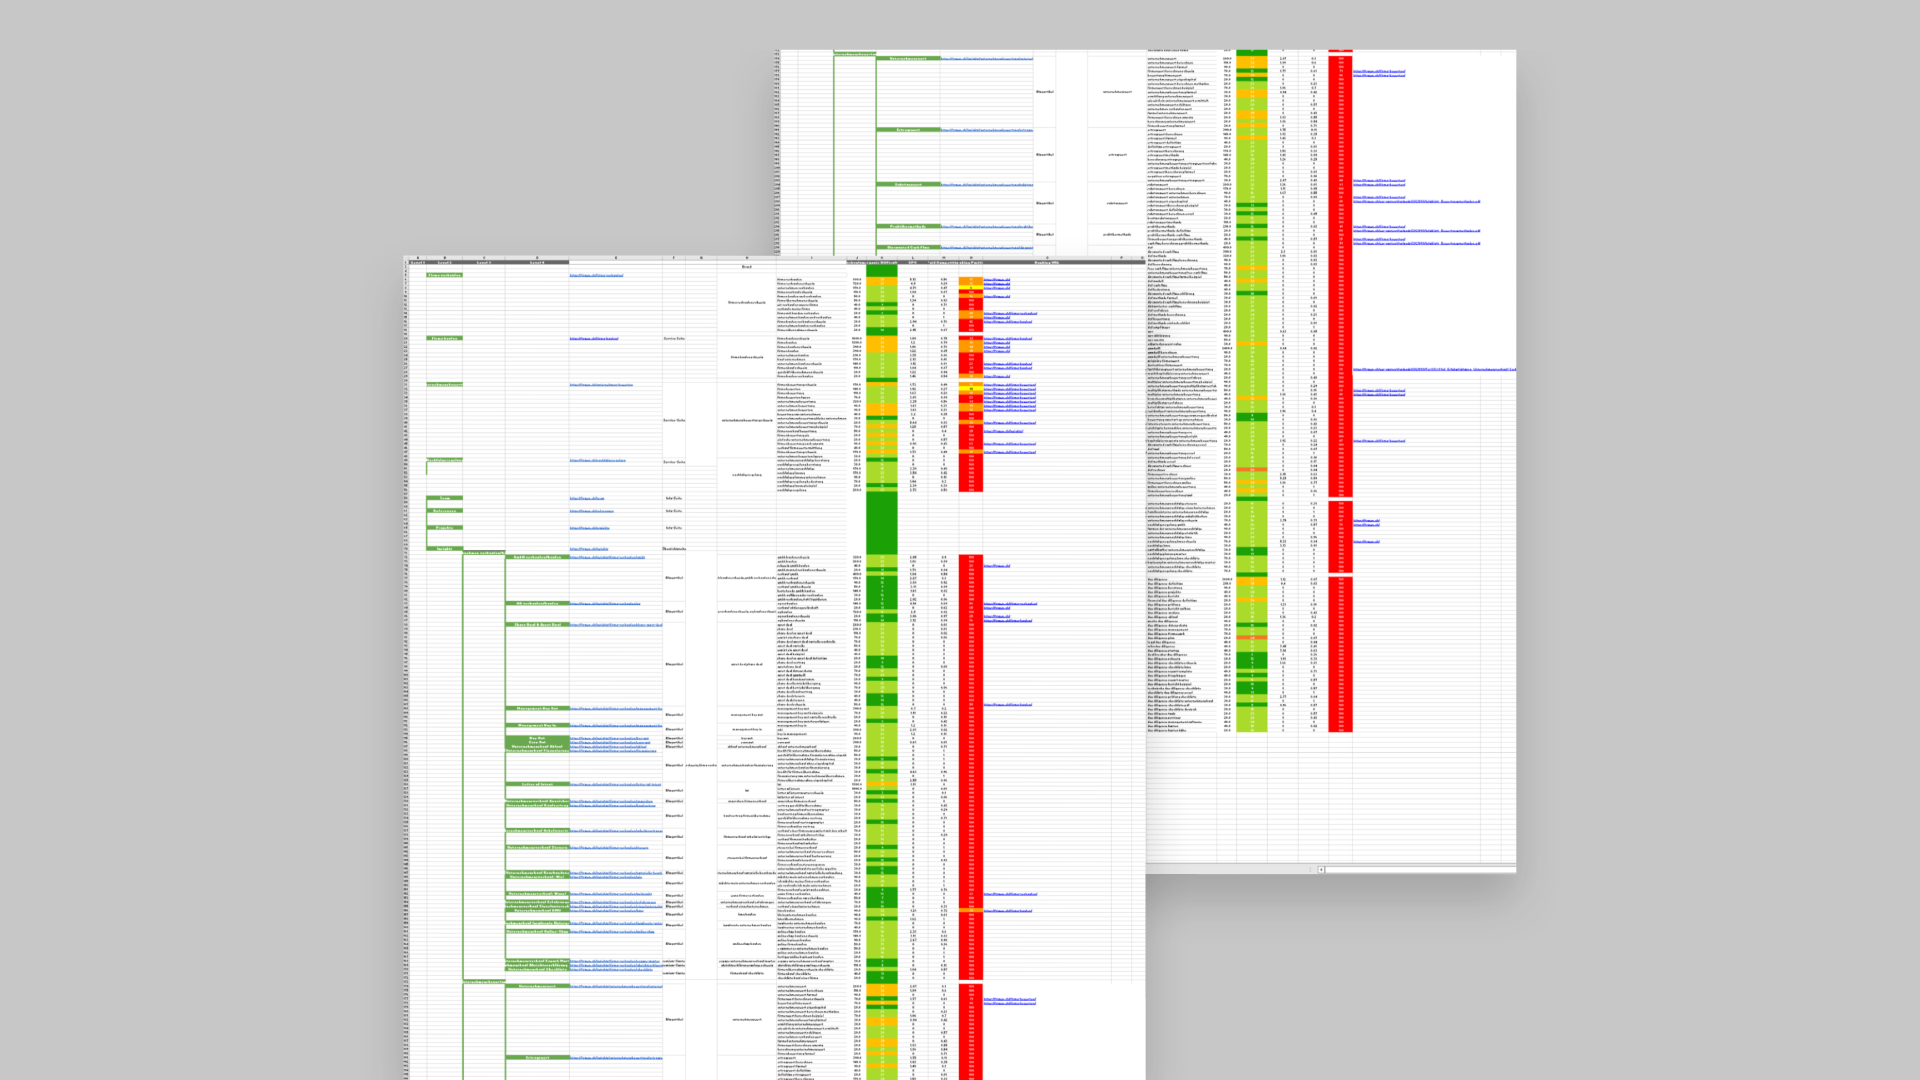Select the "Brand" cell in front sheet
This screenshot has width=1920, height=1080.
[x=747, y=267]
